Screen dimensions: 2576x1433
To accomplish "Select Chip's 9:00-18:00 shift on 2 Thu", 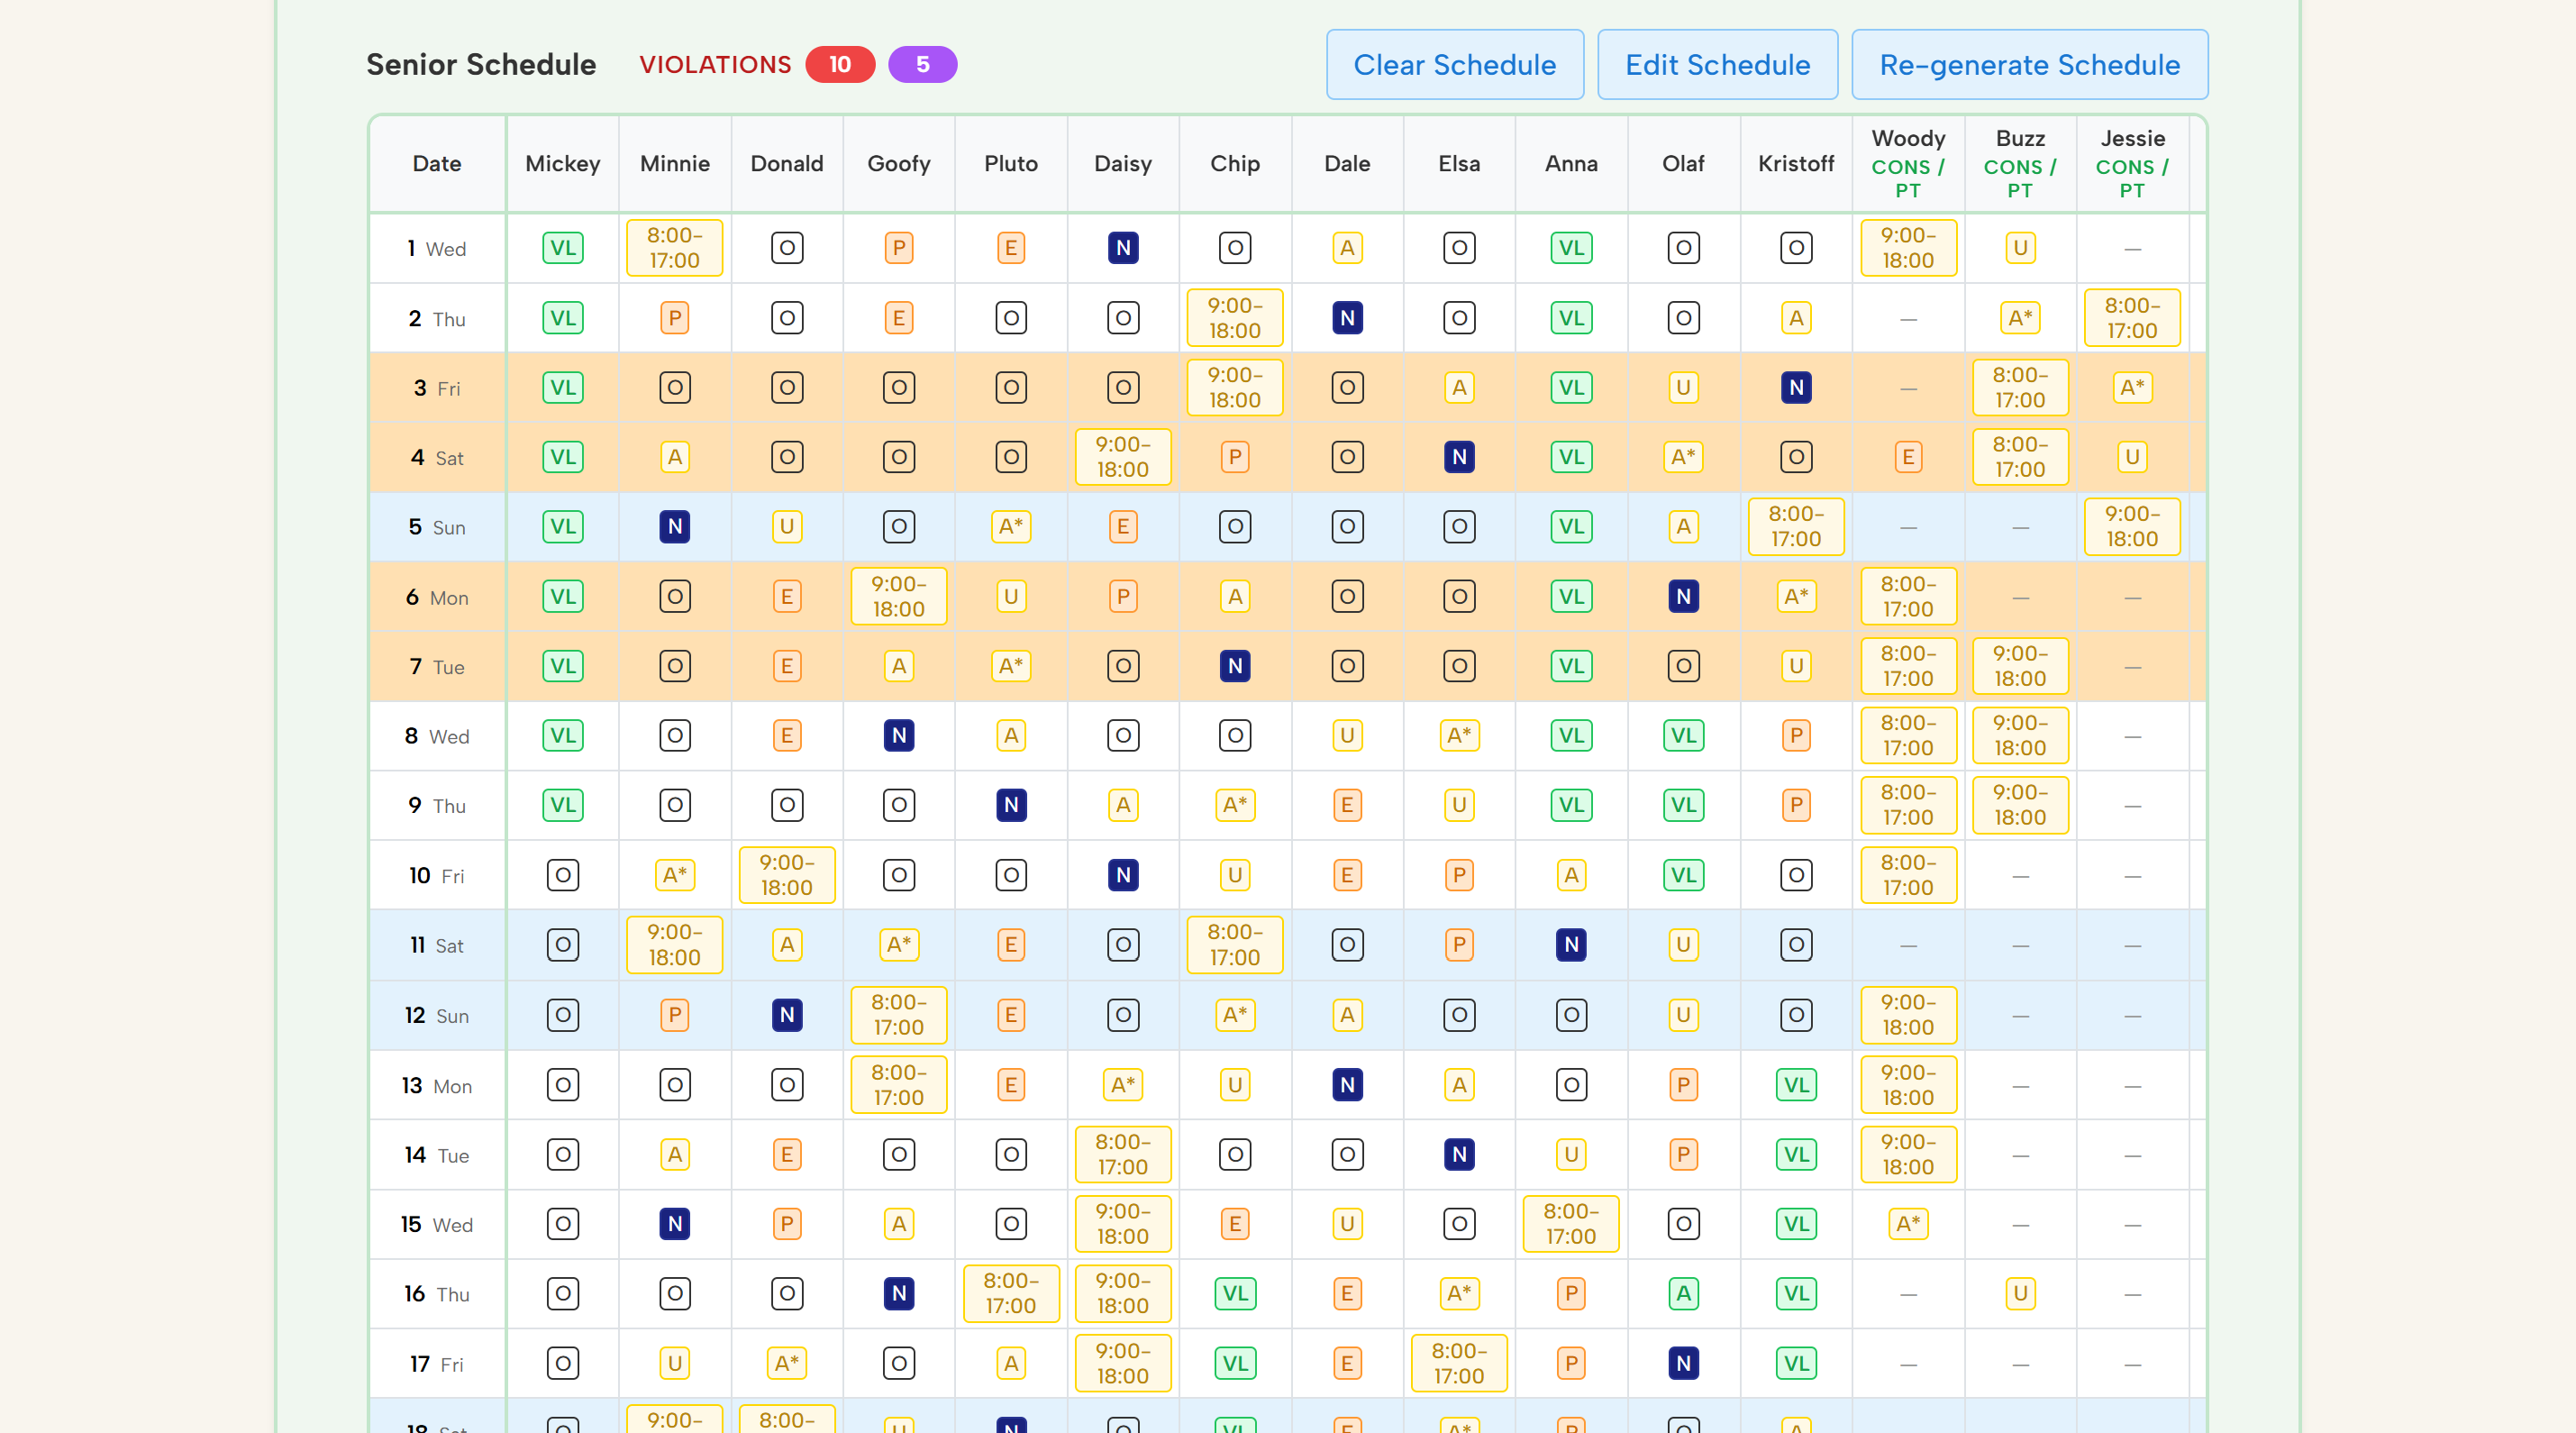I will pos(1235,317).
